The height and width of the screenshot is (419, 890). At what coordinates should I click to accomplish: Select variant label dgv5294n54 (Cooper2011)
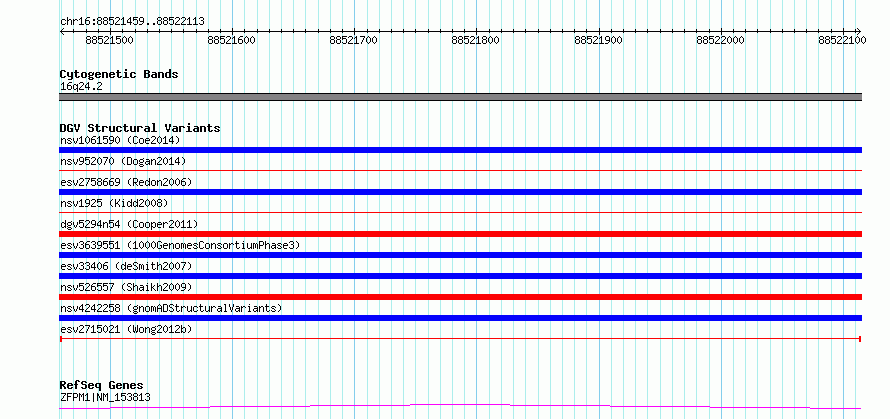[x=129, y=224]
